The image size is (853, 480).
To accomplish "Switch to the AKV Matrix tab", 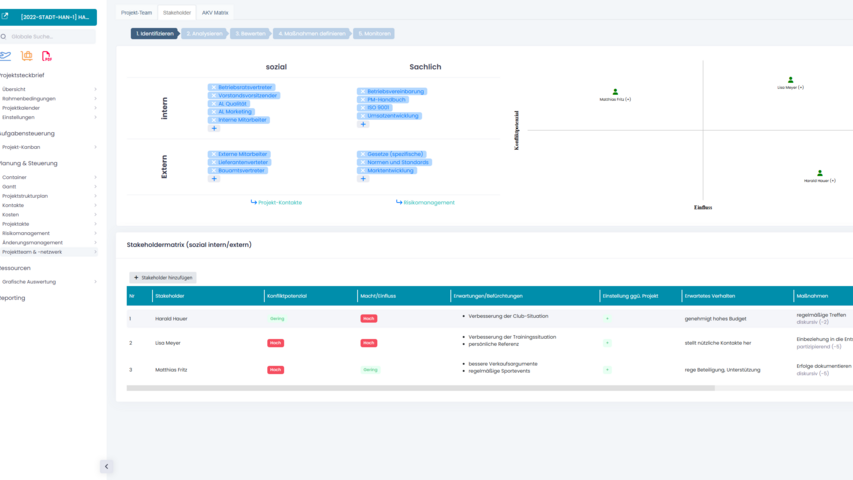I will click(x=215, y=13).
